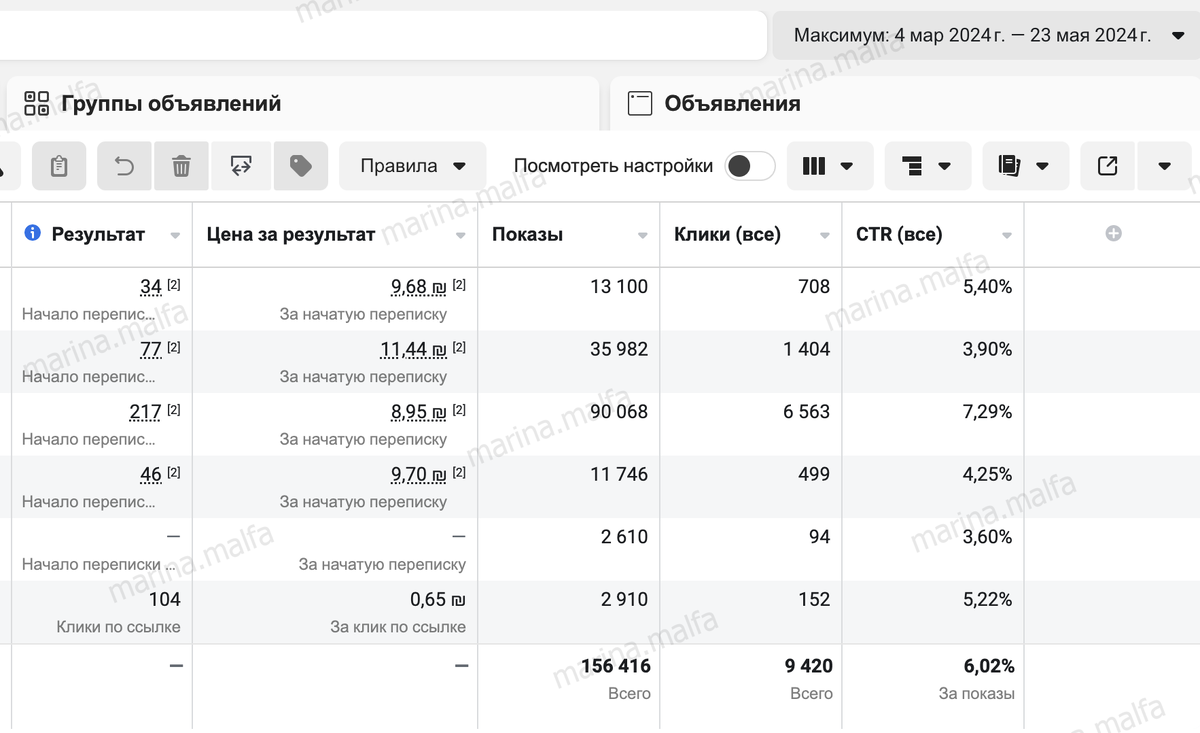Select impressions value 35 982
1200x733 pixels.
pyautogui.click(x=619, y=349)
